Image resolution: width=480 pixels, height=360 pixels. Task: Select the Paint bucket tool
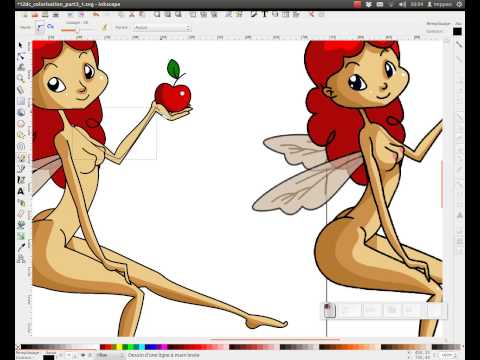point(21,225)
